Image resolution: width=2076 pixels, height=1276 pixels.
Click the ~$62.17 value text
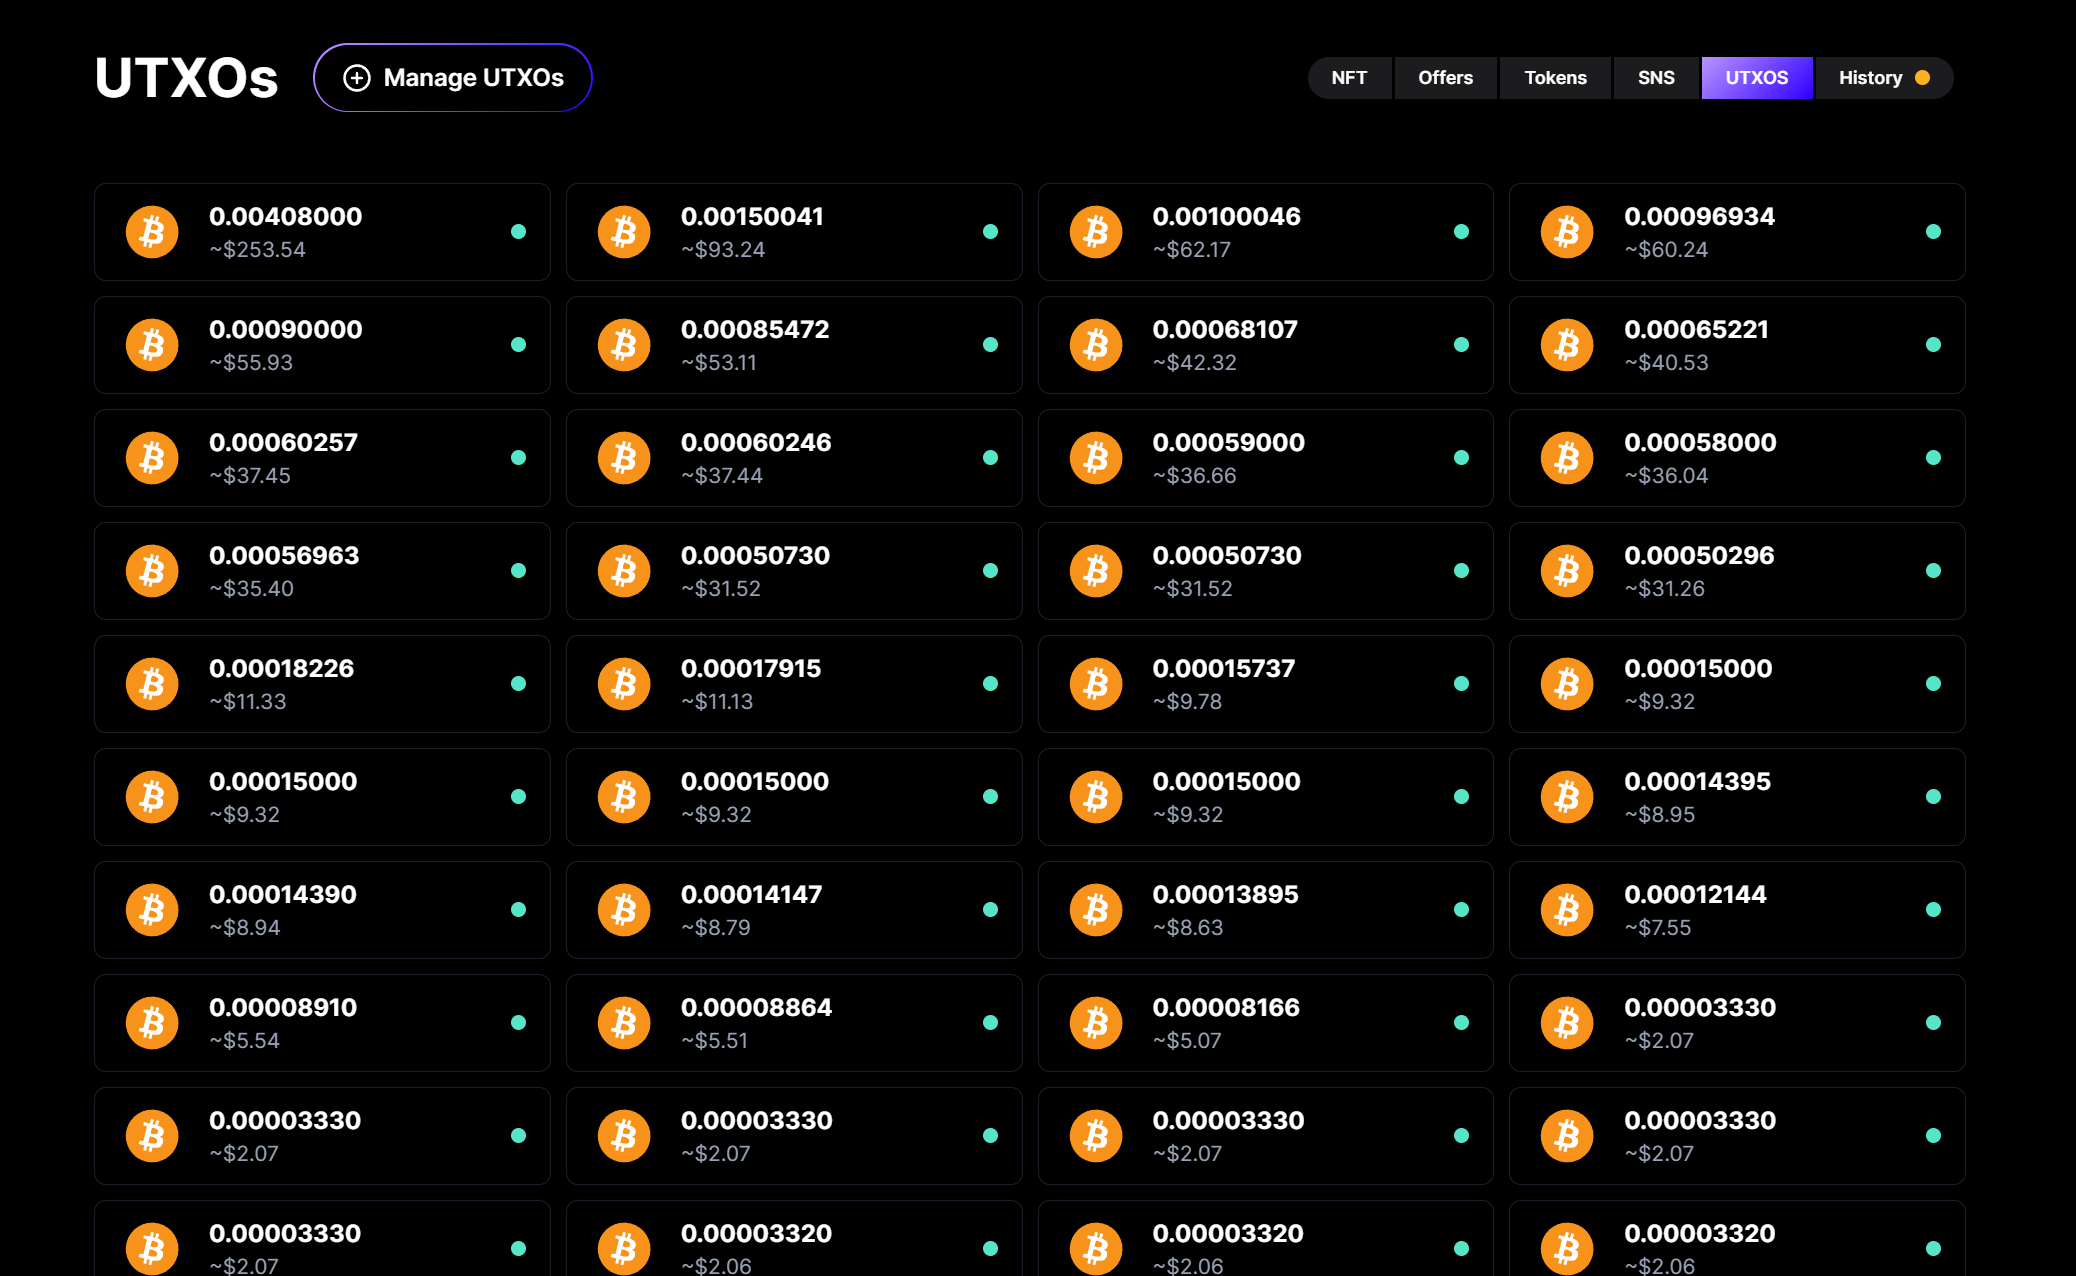1192,250
